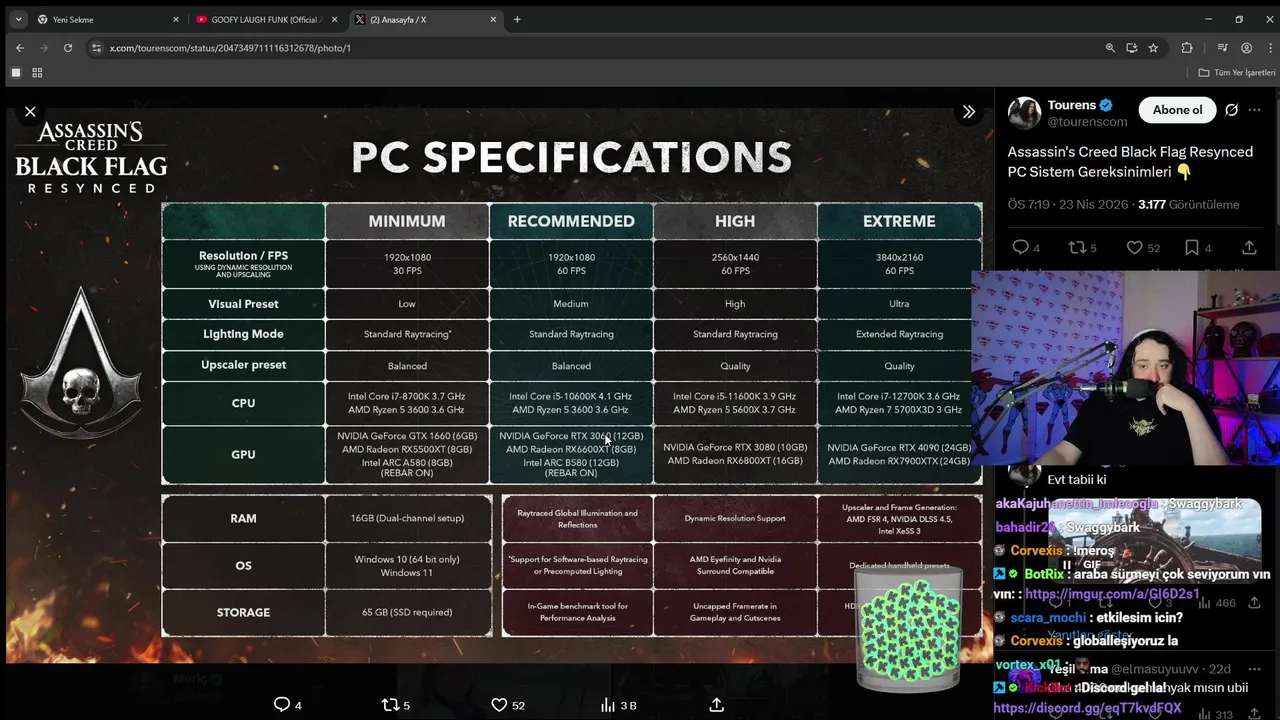Open Tourens profile avatar

1024,113
